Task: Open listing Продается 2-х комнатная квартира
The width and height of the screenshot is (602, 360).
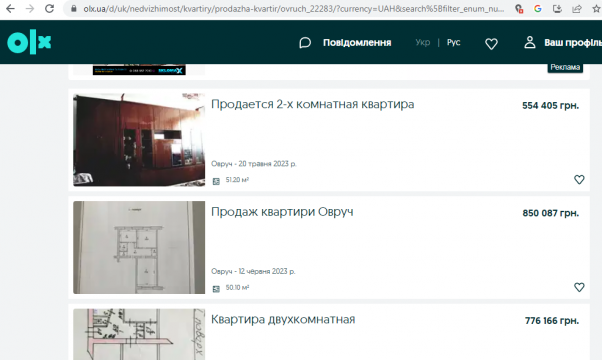Action: click(313, 104)
